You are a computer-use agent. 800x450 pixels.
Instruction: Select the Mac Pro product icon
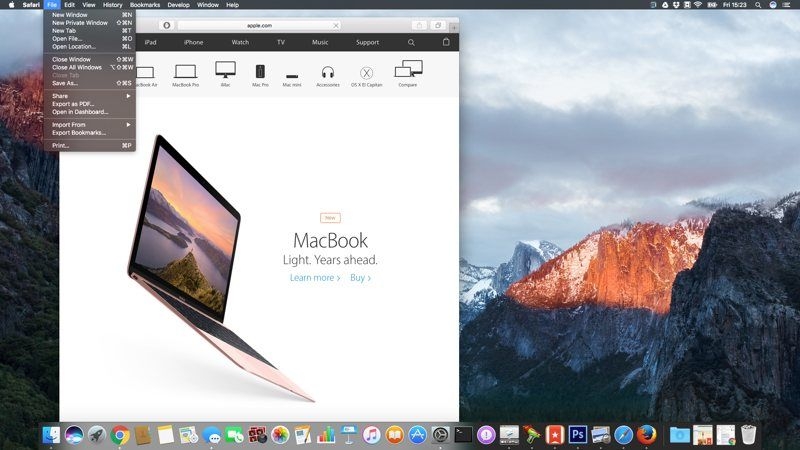(x=260, y=76)
